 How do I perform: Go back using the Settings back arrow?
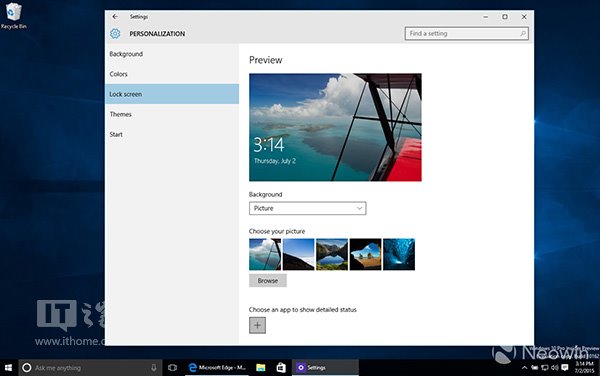[x=115, y=17]
